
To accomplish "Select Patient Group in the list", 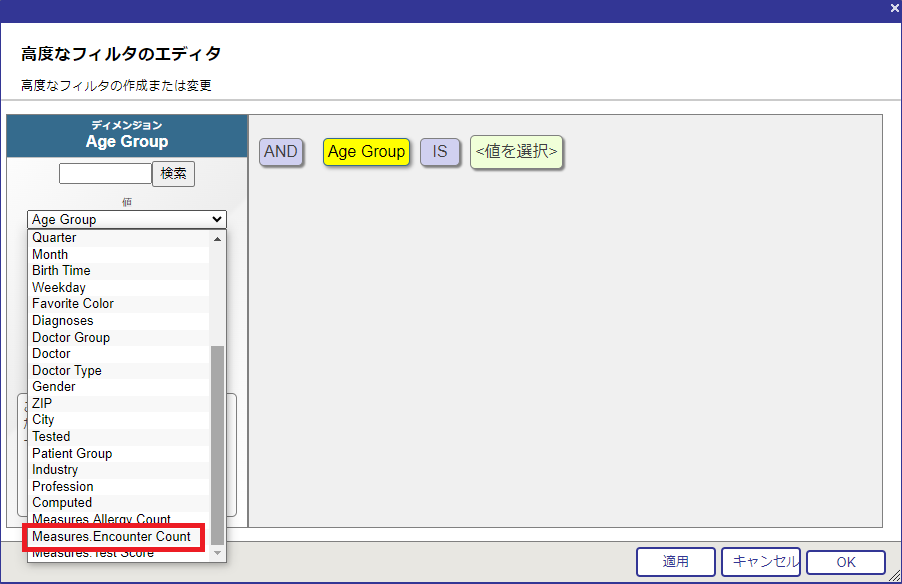I will [72, 453].
